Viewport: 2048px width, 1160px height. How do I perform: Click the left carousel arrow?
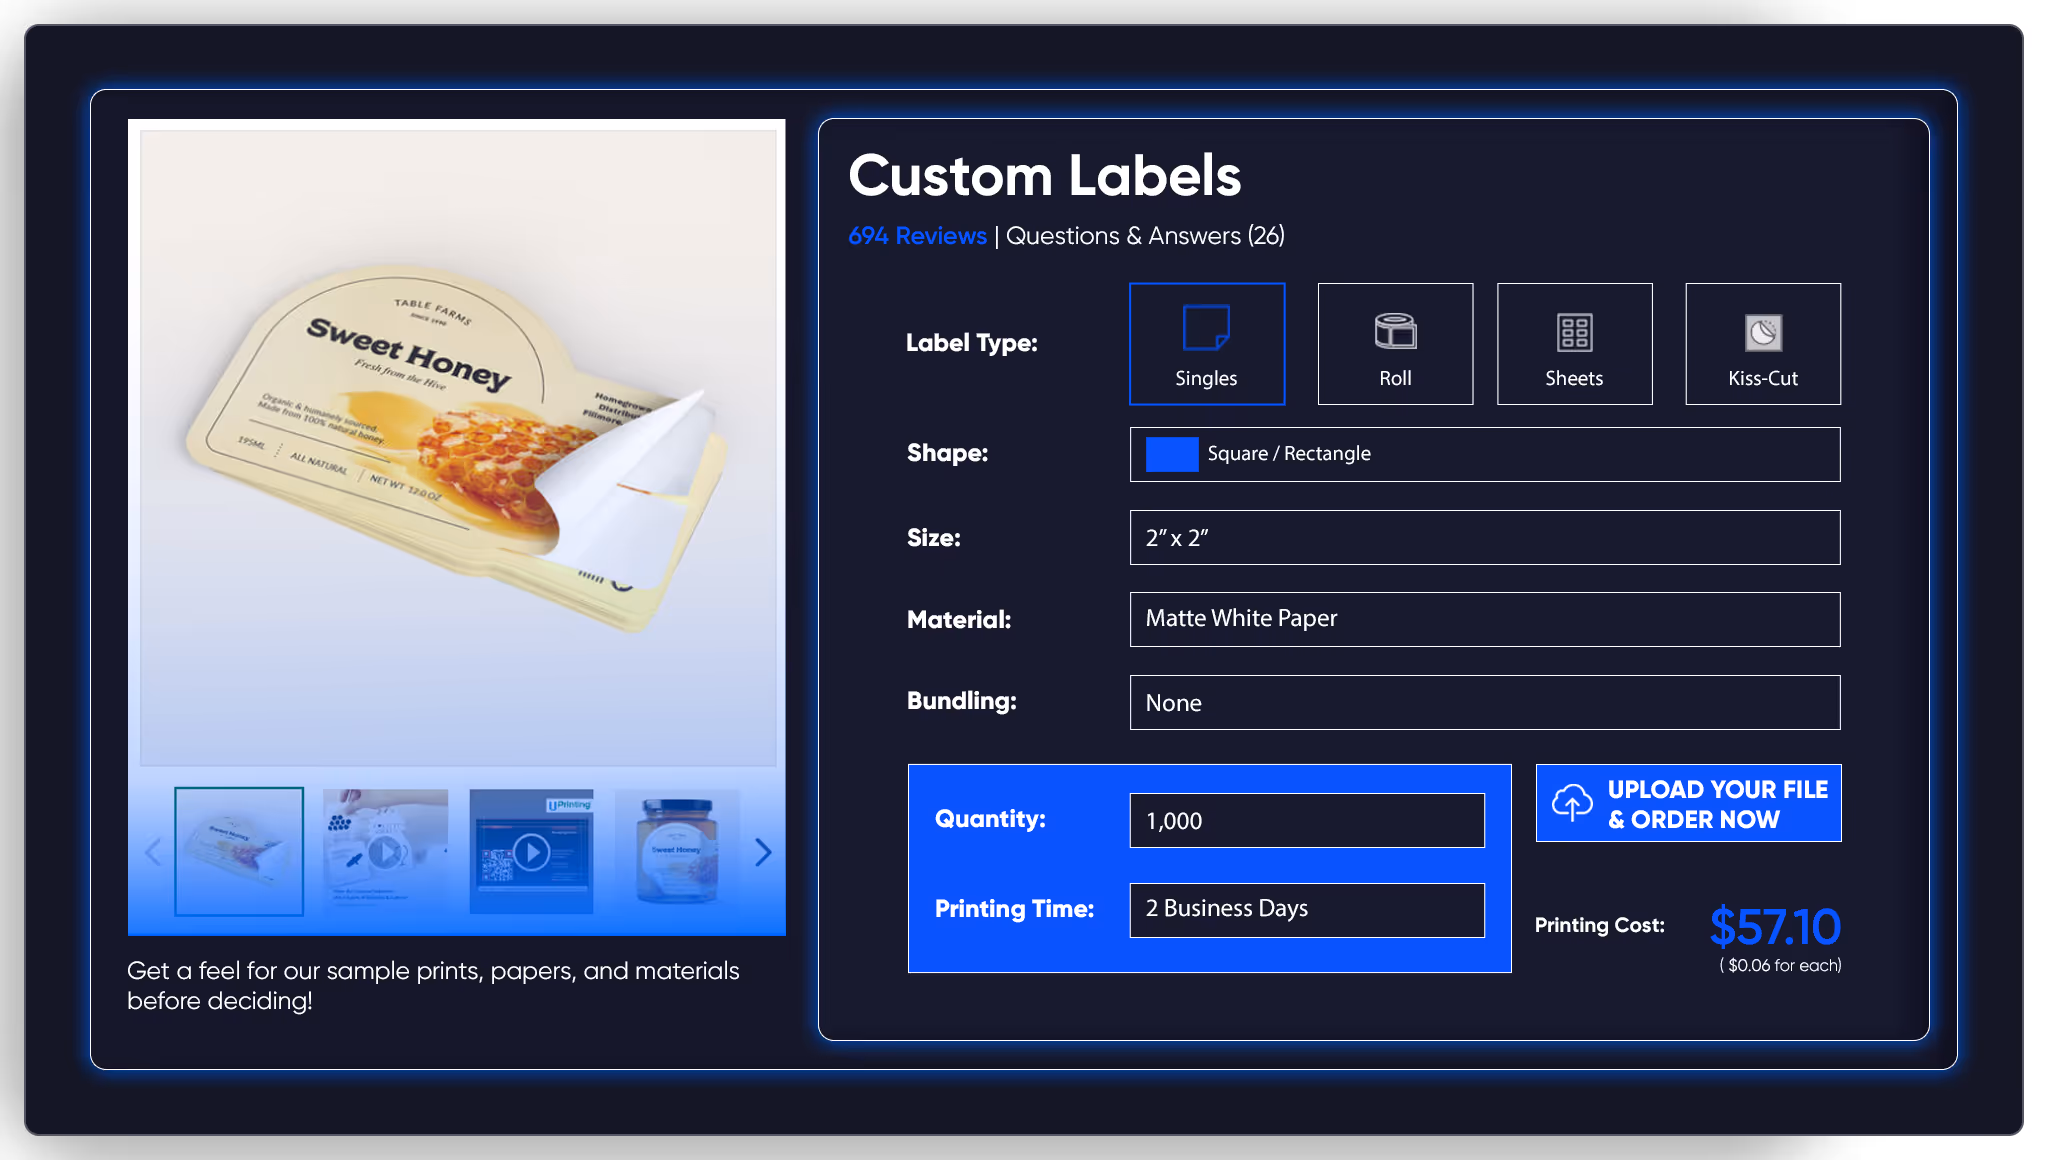point(152,852)
